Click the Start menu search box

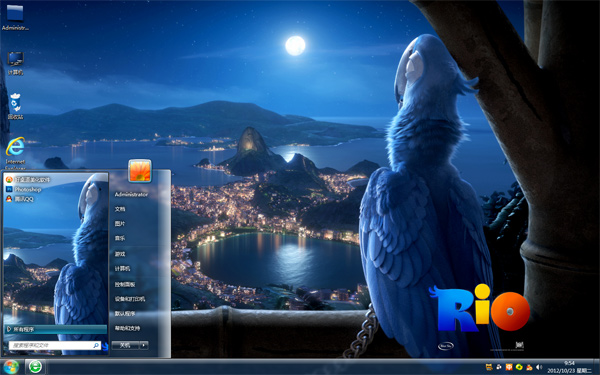(54, 345)
